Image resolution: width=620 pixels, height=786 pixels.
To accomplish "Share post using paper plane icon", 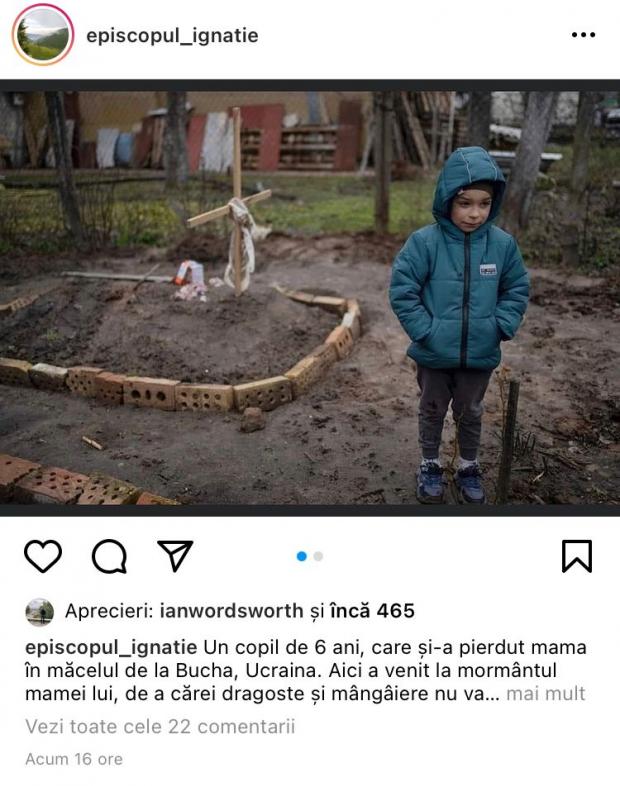I will point(175,555).
